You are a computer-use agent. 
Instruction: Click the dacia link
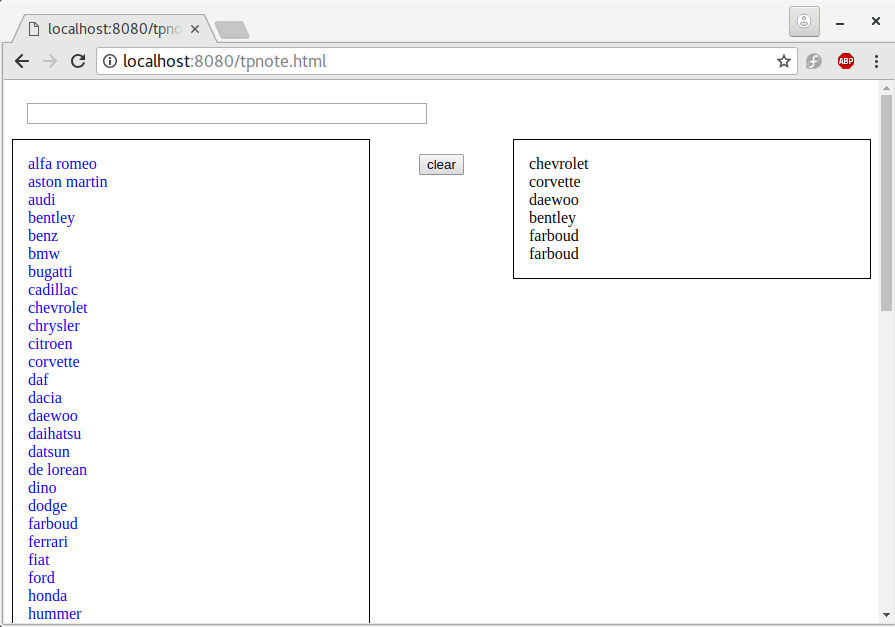pos(45,397)
